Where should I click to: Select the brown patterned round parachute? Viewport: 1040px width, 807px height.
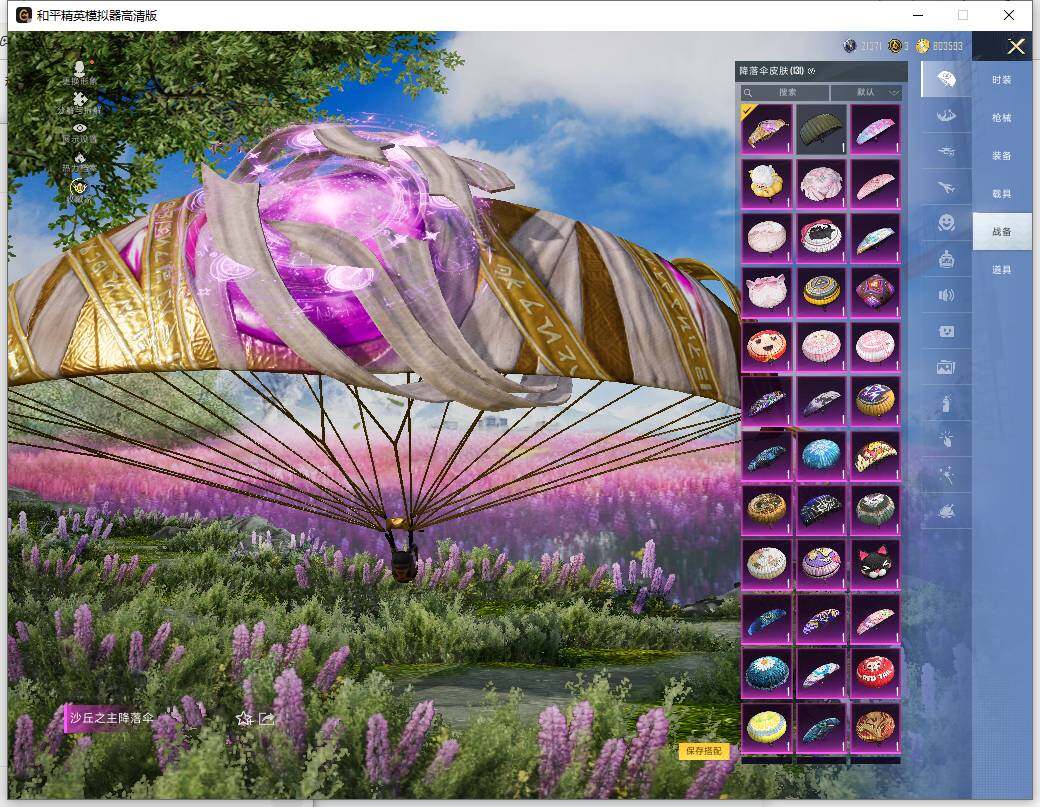[876, 728]
